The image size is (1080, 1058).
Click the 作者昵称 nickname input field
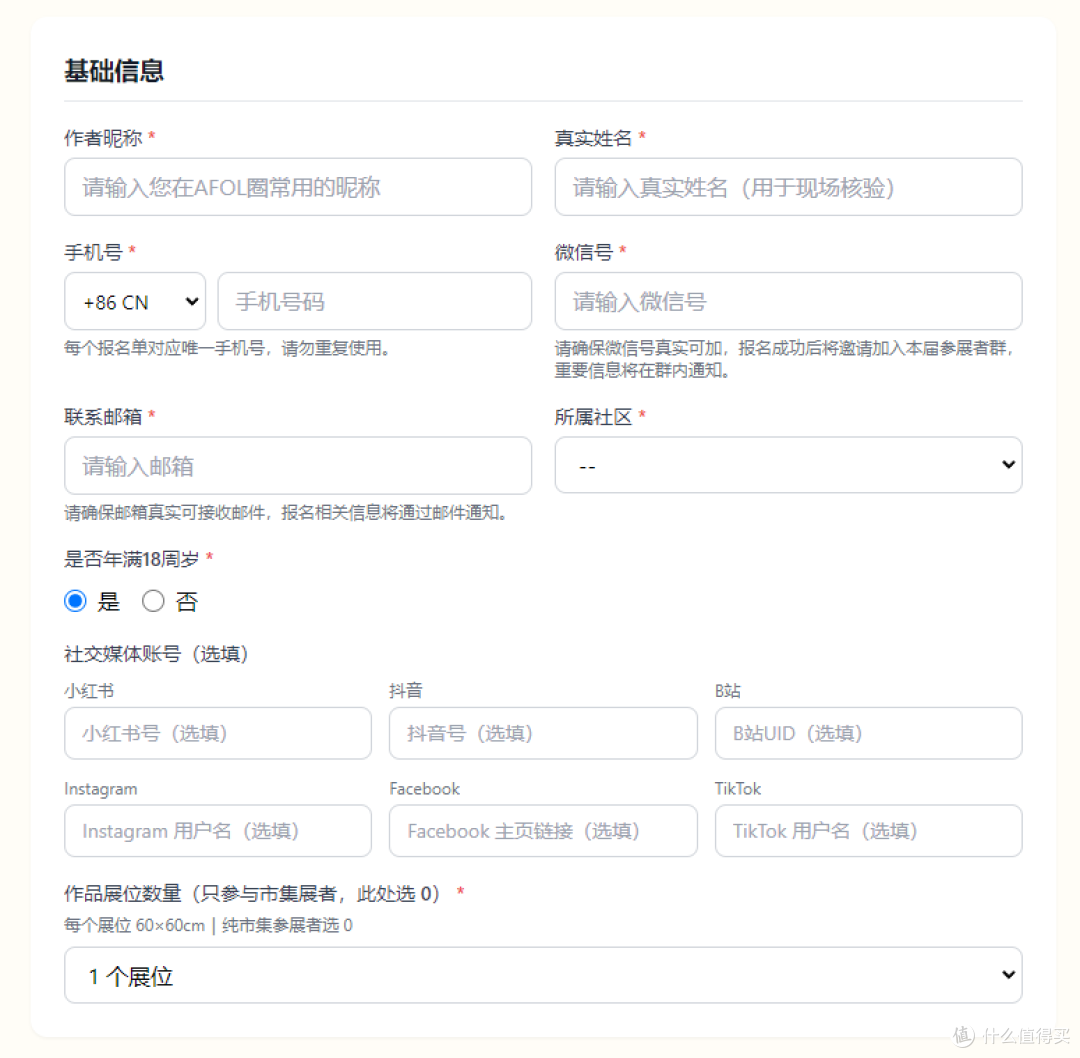pyautogui.click(x=298, y=187)
